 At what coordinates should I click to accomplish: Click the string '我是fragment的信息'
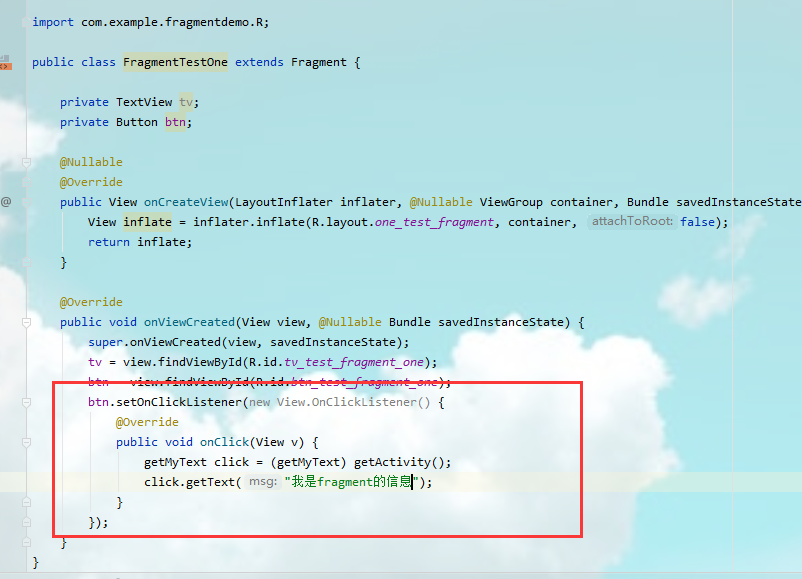pyautogui.click(x=352, y=482)
